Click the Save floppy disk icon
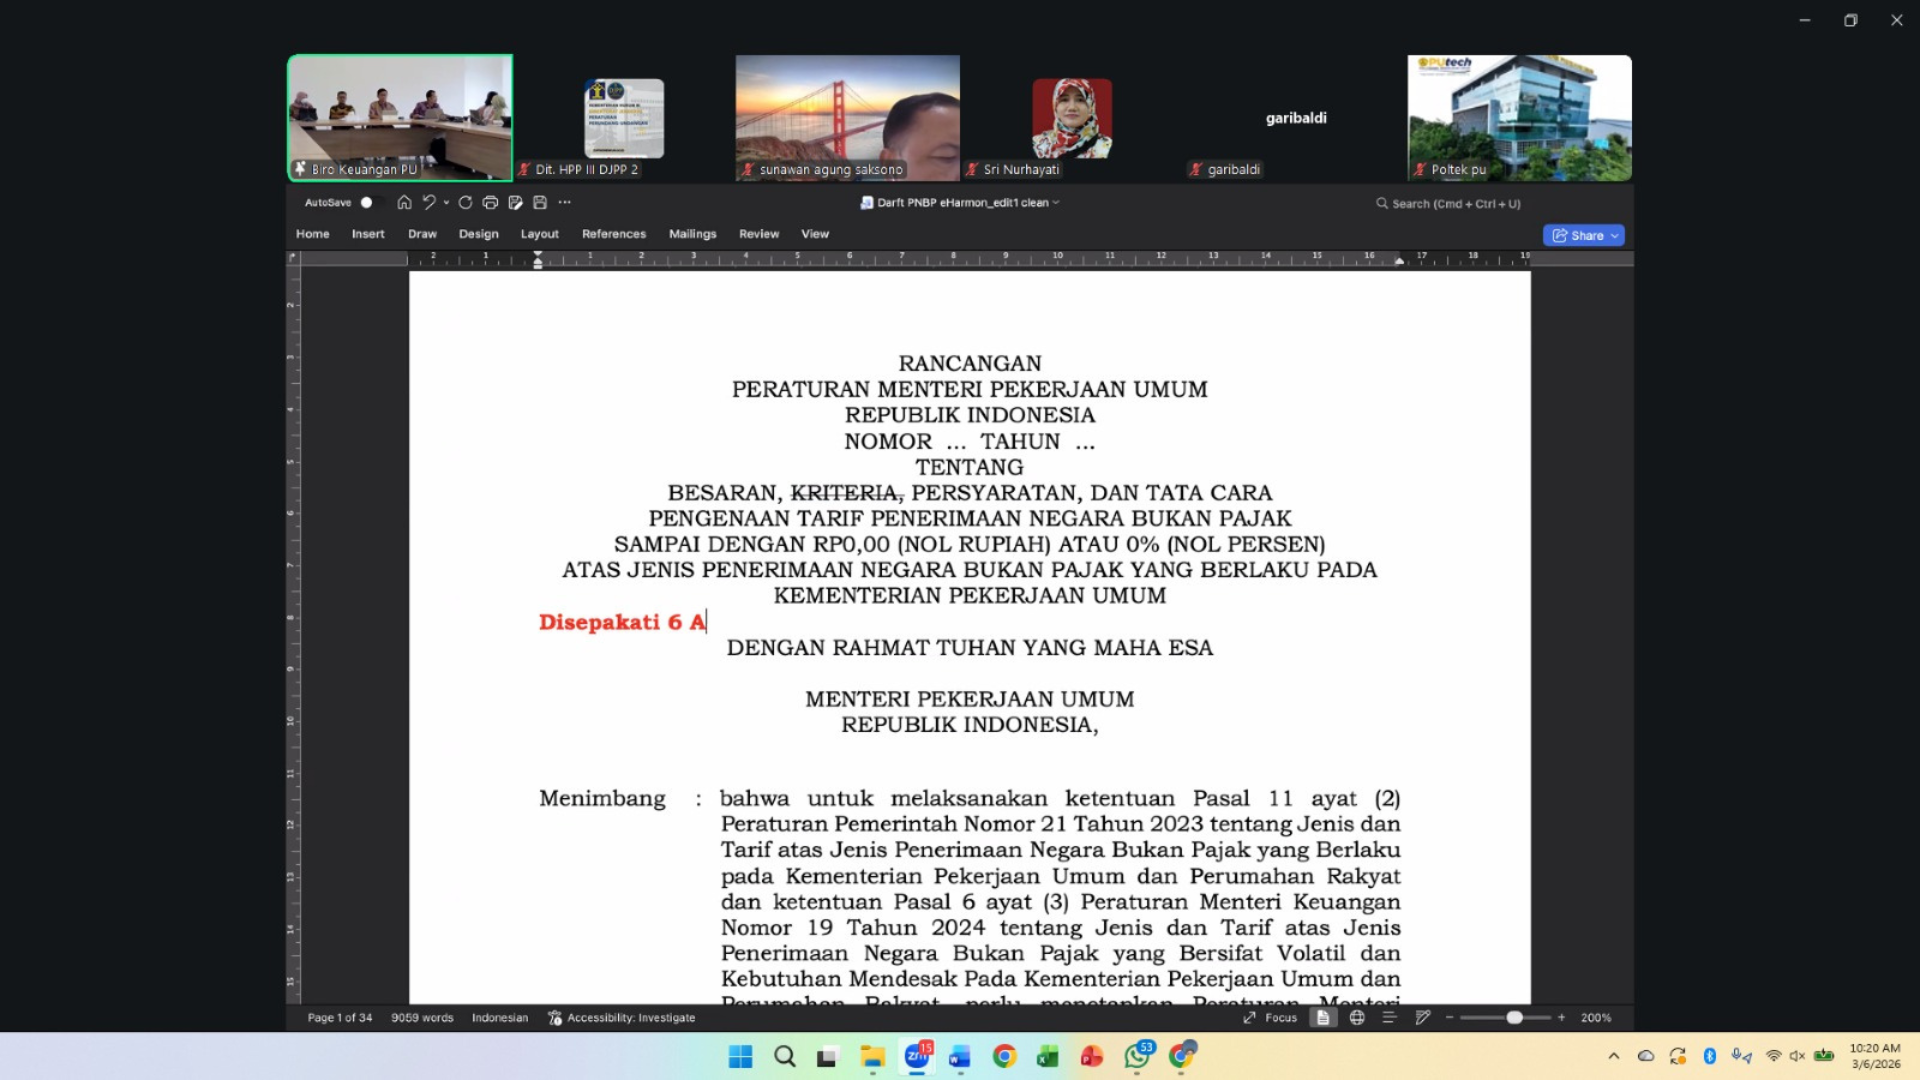Screen dimensions: 1920x1080 coord(540,203)
